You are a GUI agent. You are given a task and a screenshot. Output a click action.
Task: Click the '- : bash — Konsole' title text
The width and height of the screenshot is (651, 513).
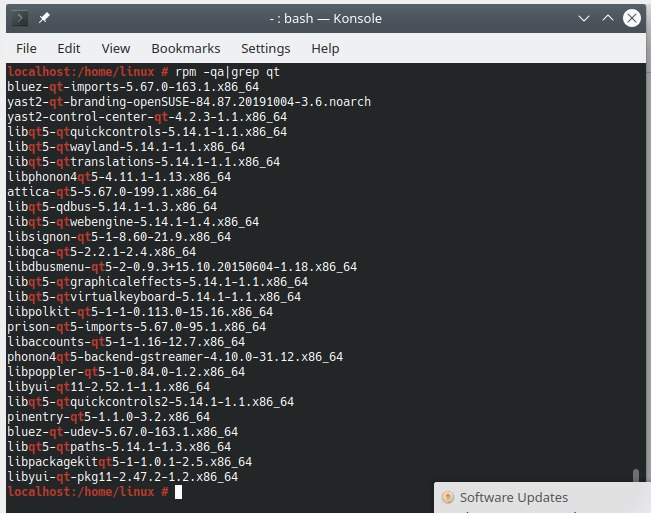click(326, 18)
